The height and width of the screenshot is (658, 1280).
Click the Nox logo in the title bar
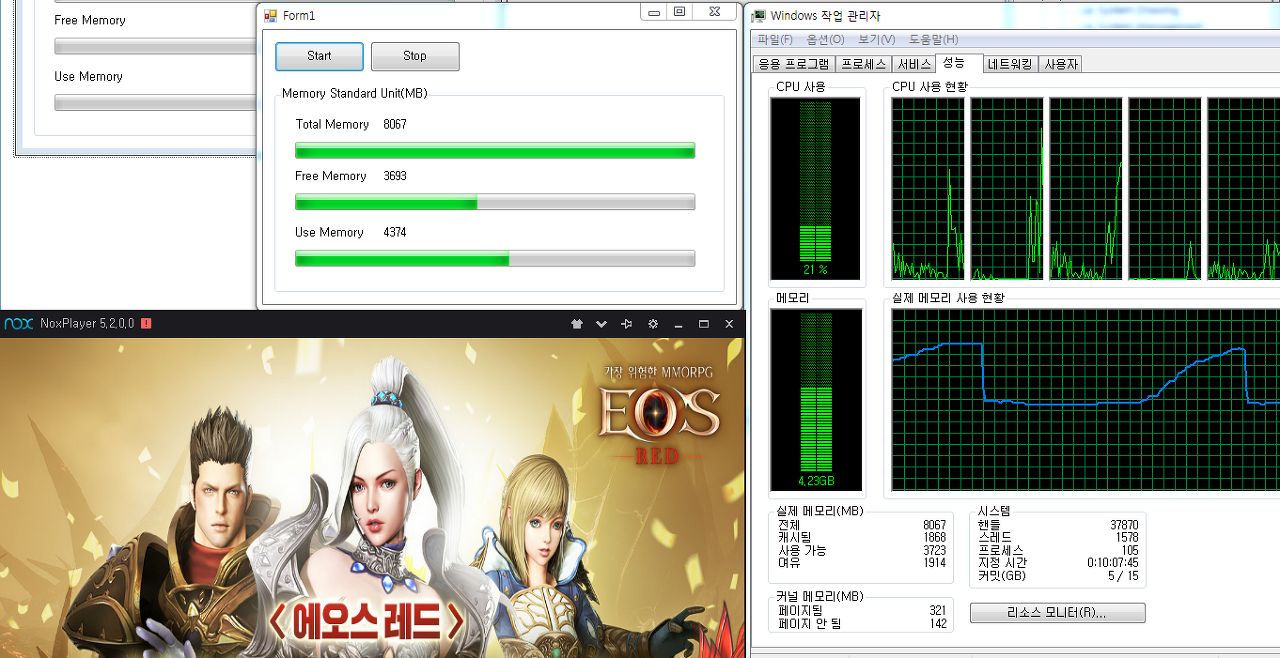pos(19,323)
